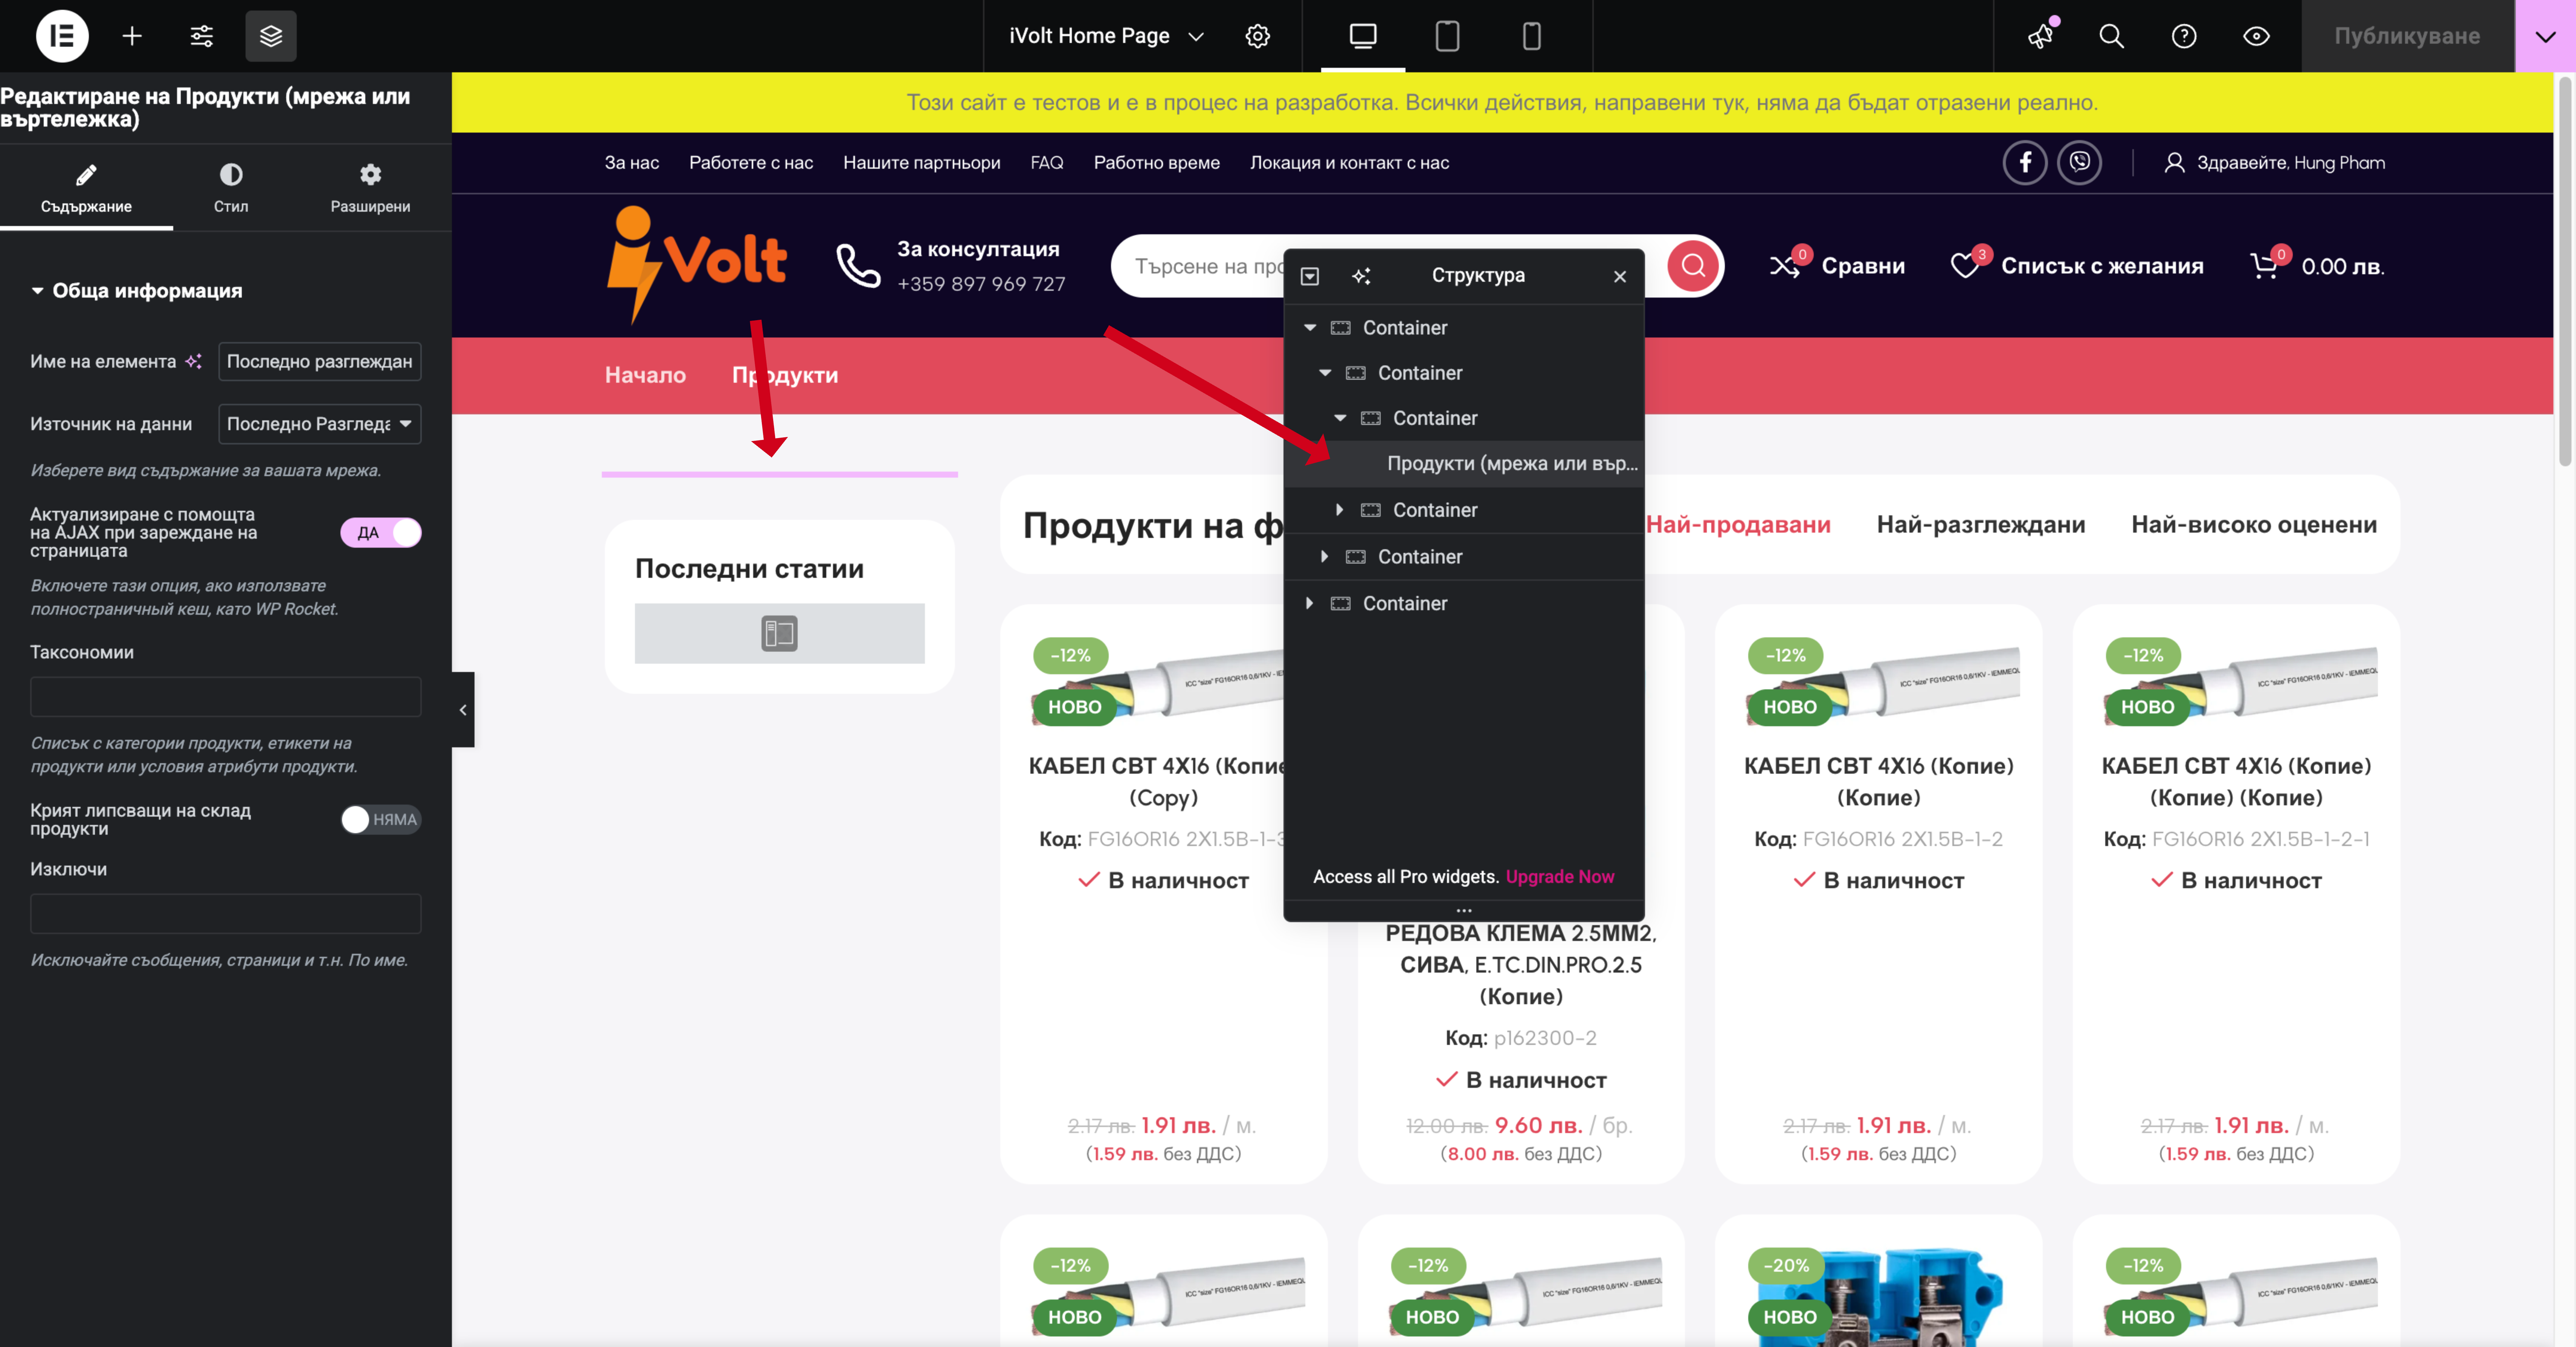Image resolution: width=2576 pixels, height=1347 pixels.
Task: Click the red search button in site header
Action: coord(1693,266)
